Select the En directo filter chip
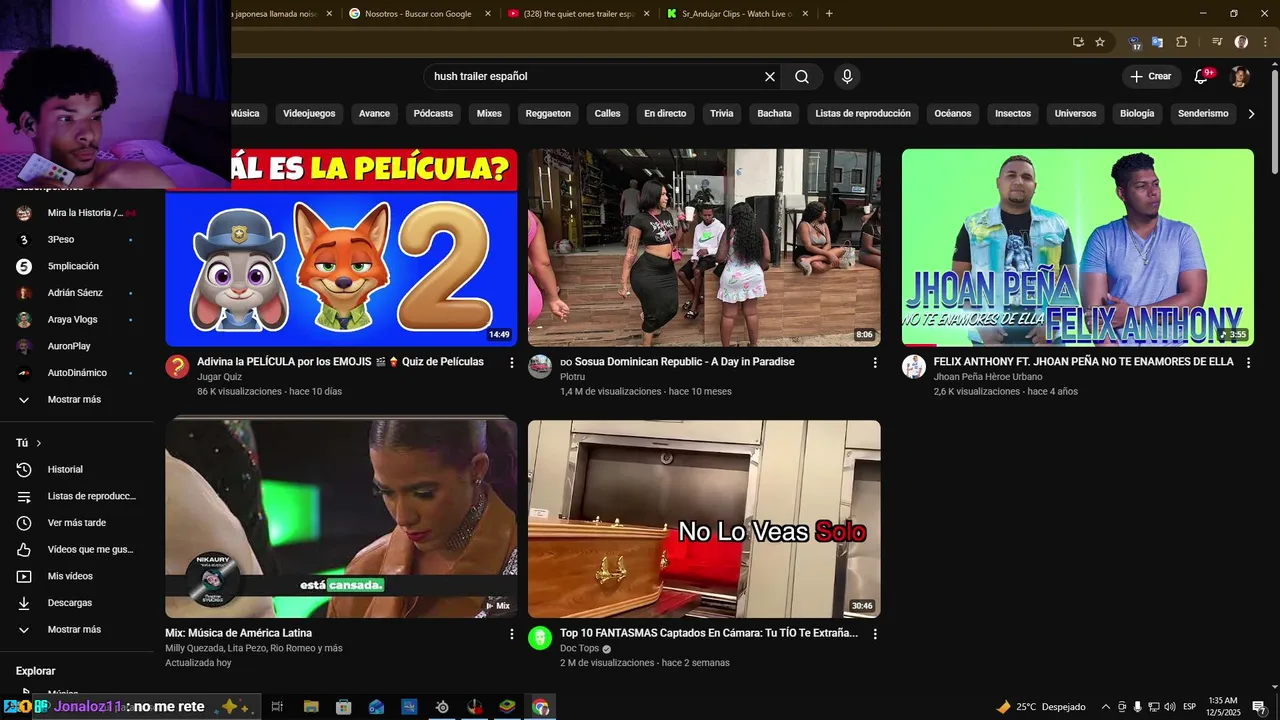This screenshot has height=720, width=1280. (x=665, y=114)
